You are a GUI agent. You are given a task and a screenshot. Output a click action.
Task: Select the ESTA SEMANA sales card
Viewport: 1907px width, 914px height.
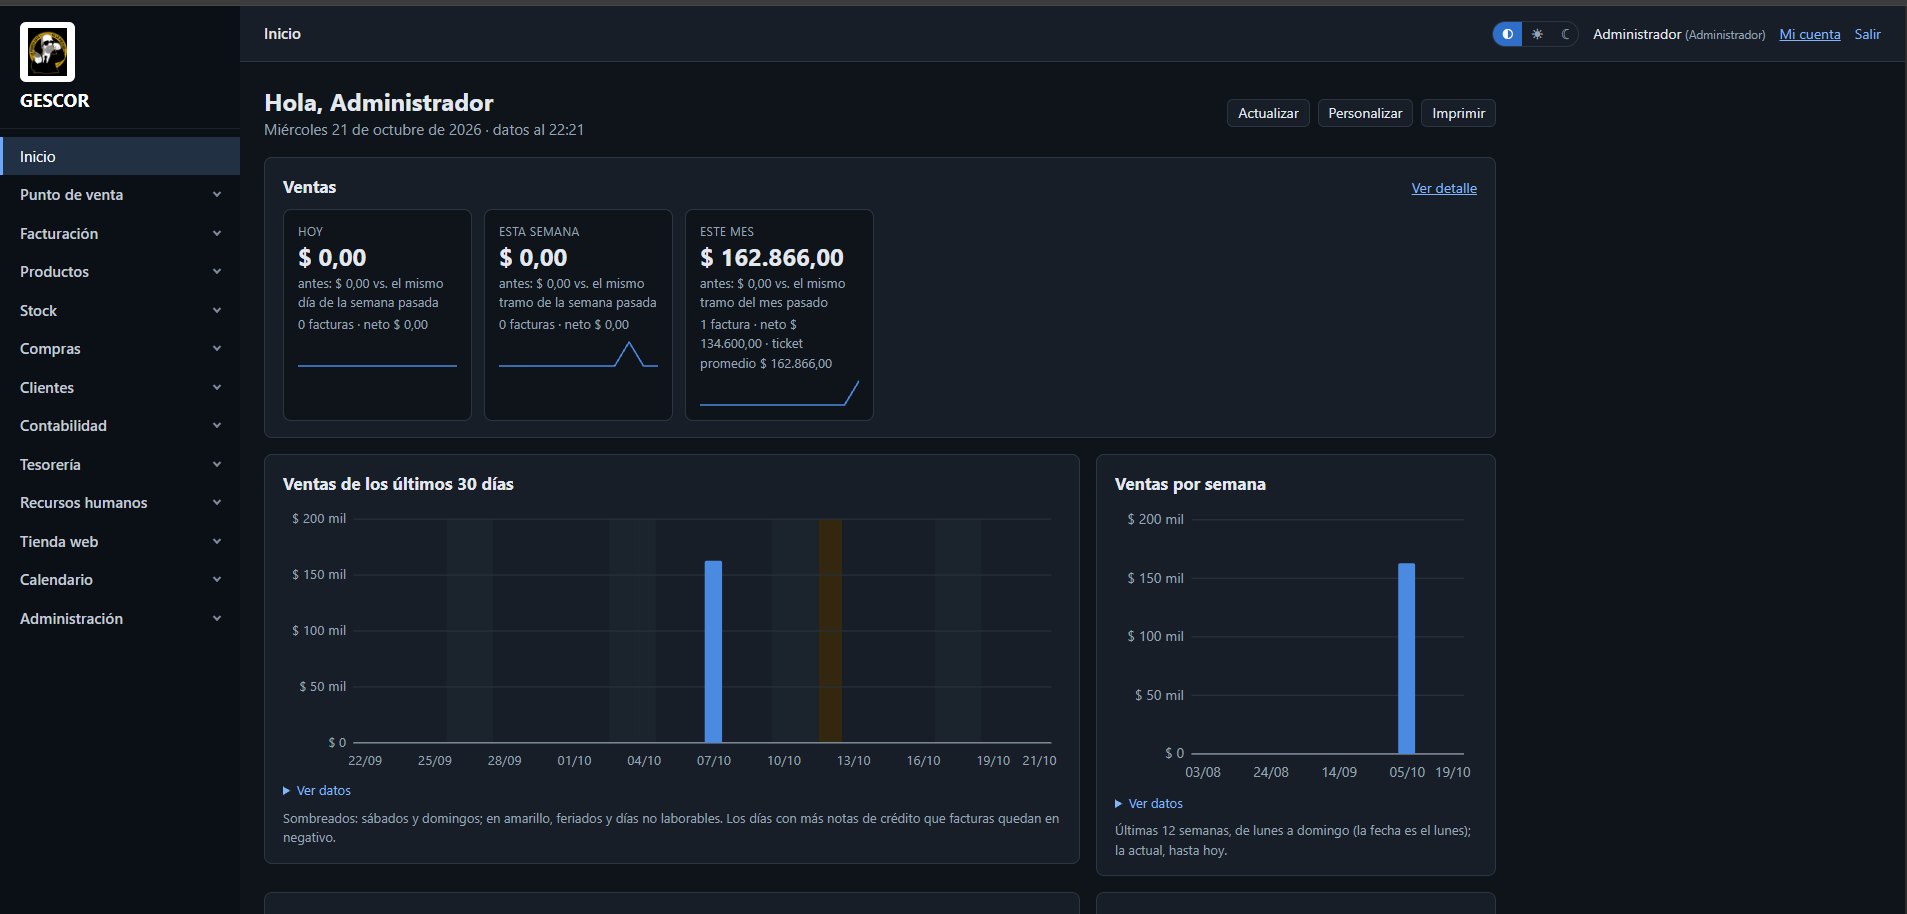[578, 315]
